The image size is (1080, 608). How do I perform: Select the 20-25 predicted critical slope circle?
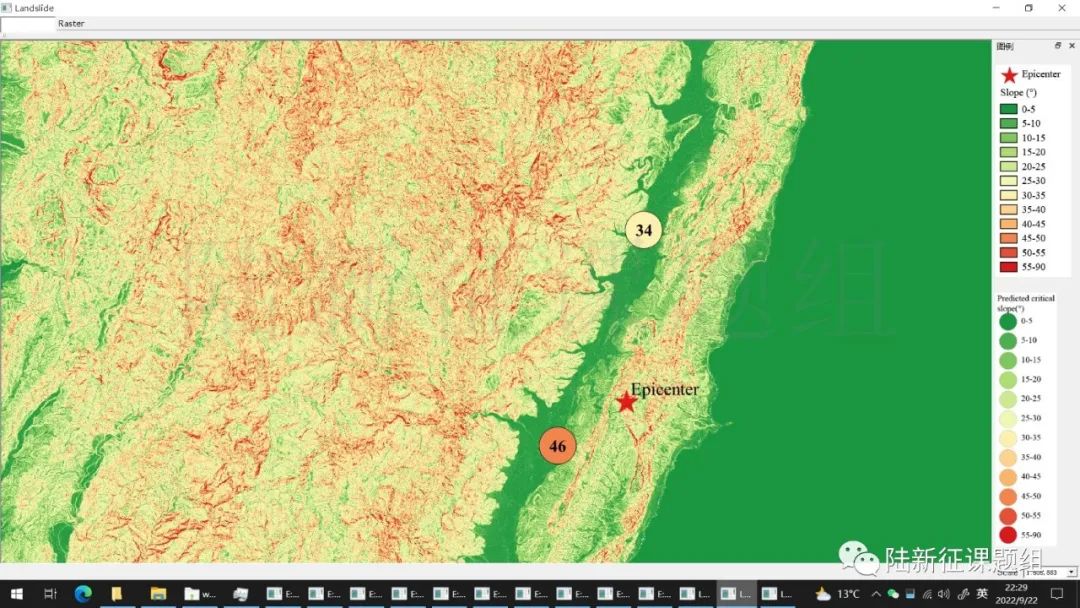pyautogui.click(x=1007, y=399)
